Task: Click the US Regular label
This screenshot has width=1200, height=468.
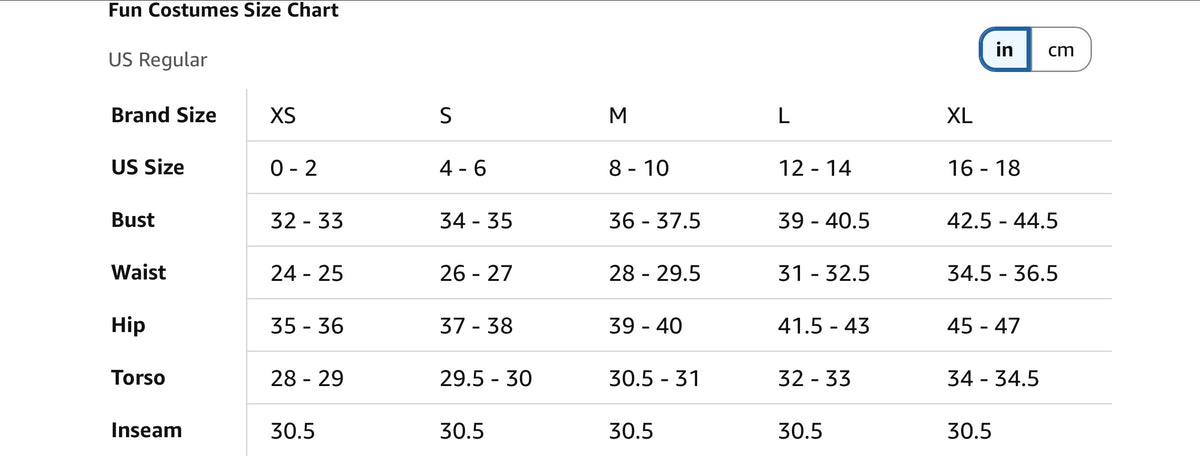Action: 158,60
